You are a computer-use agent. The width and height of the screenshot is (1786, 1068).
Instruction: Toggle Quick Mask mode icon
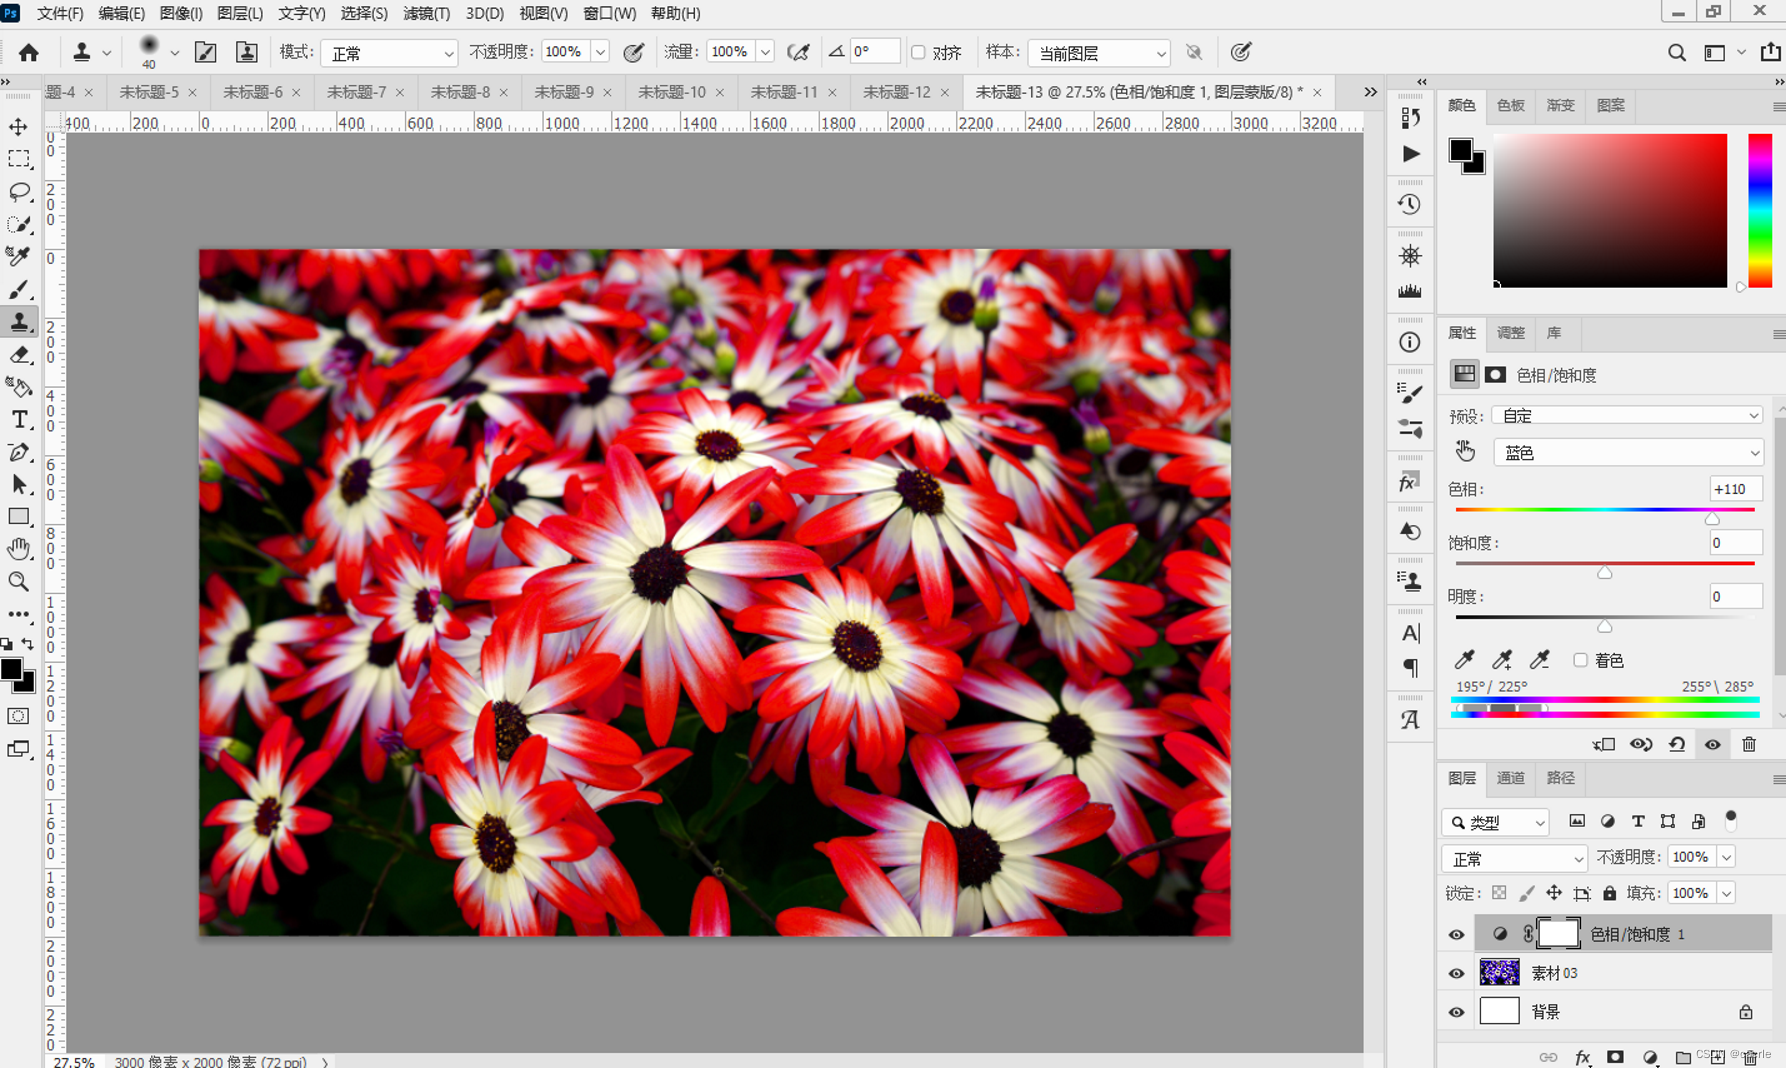19,716
